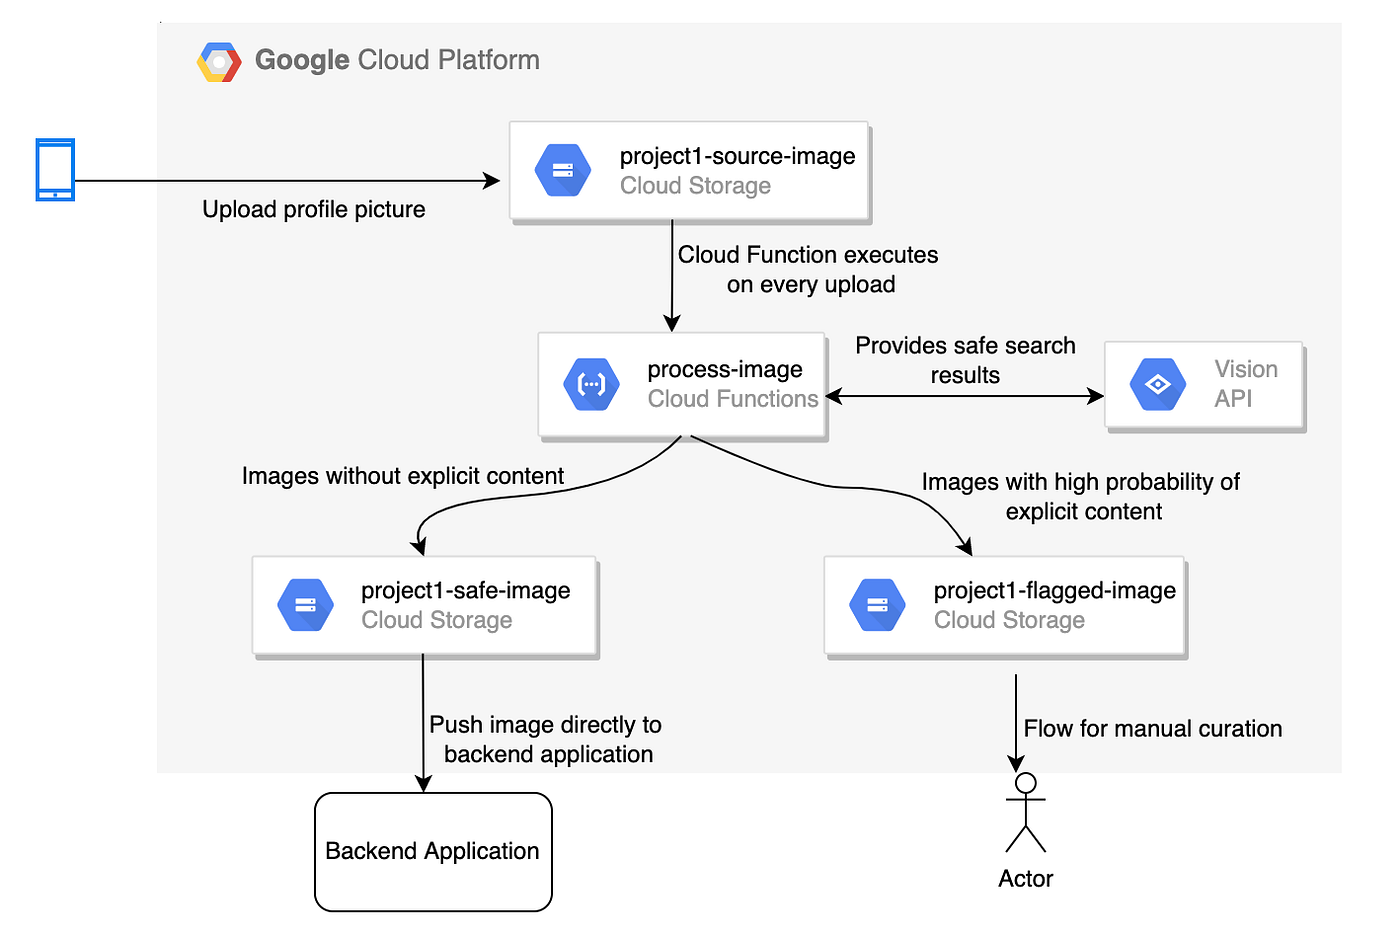Screen dimensions: 1400x938
Task: Click the project1-flagged-image Cloud Storage icon
Action: (877, 605)
